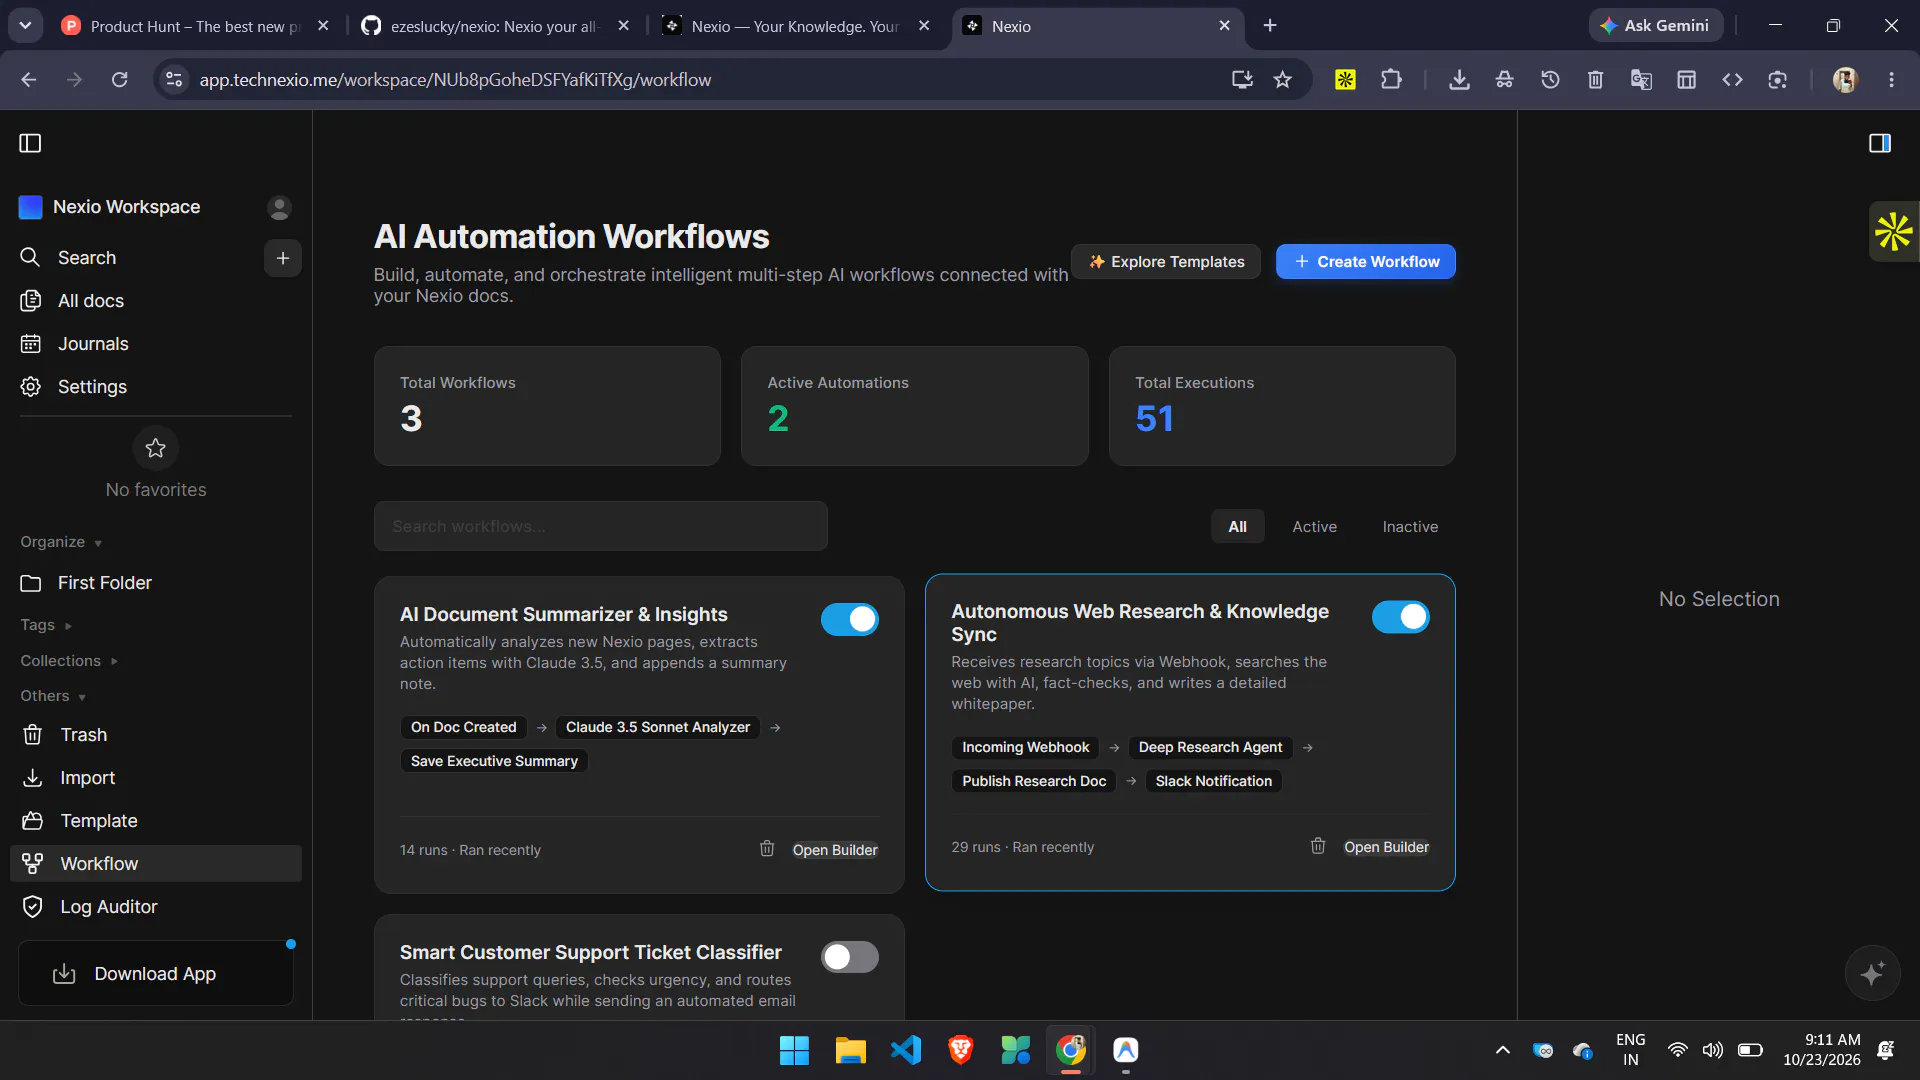The image size is (1920, 1080).
Task: Open File Explorer from taskbar
Action: coord(850,1050)
